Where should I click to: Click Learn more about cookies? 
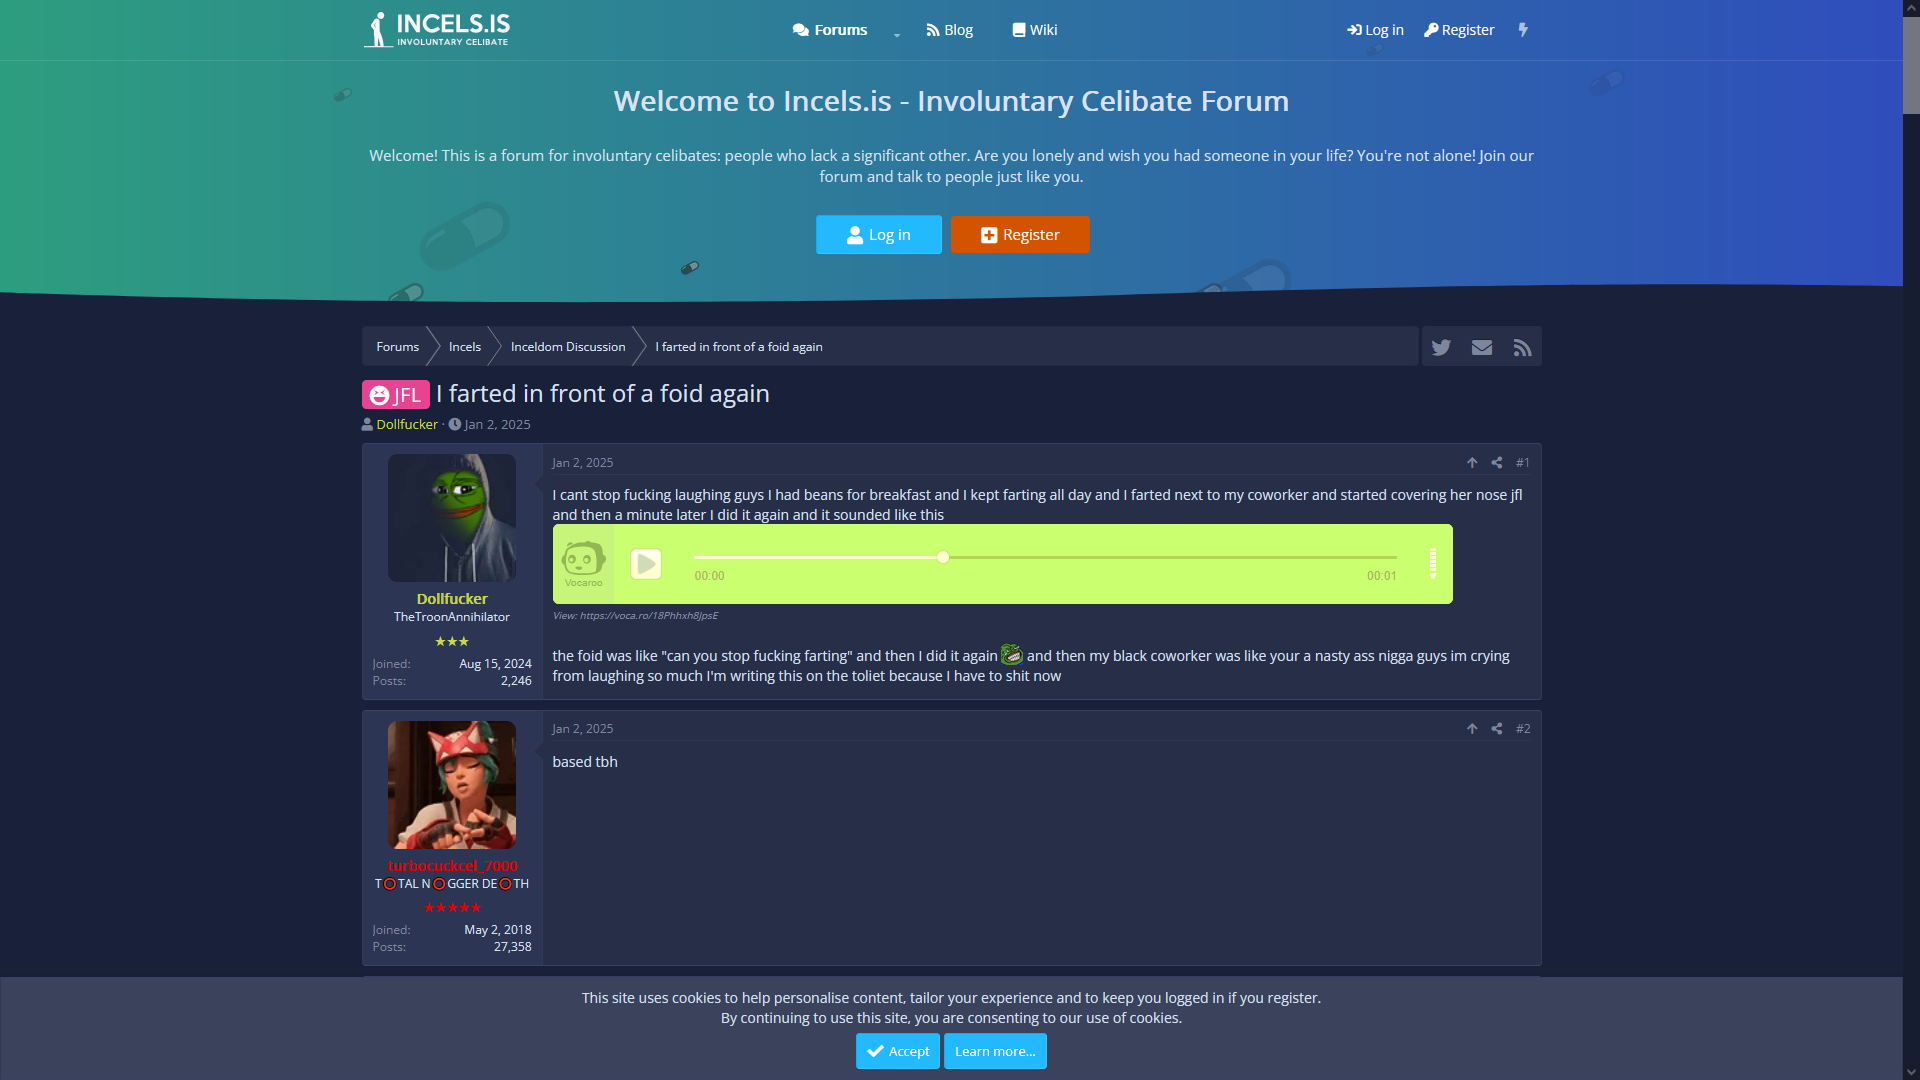pyautogui.click(x=995, y=1051)
